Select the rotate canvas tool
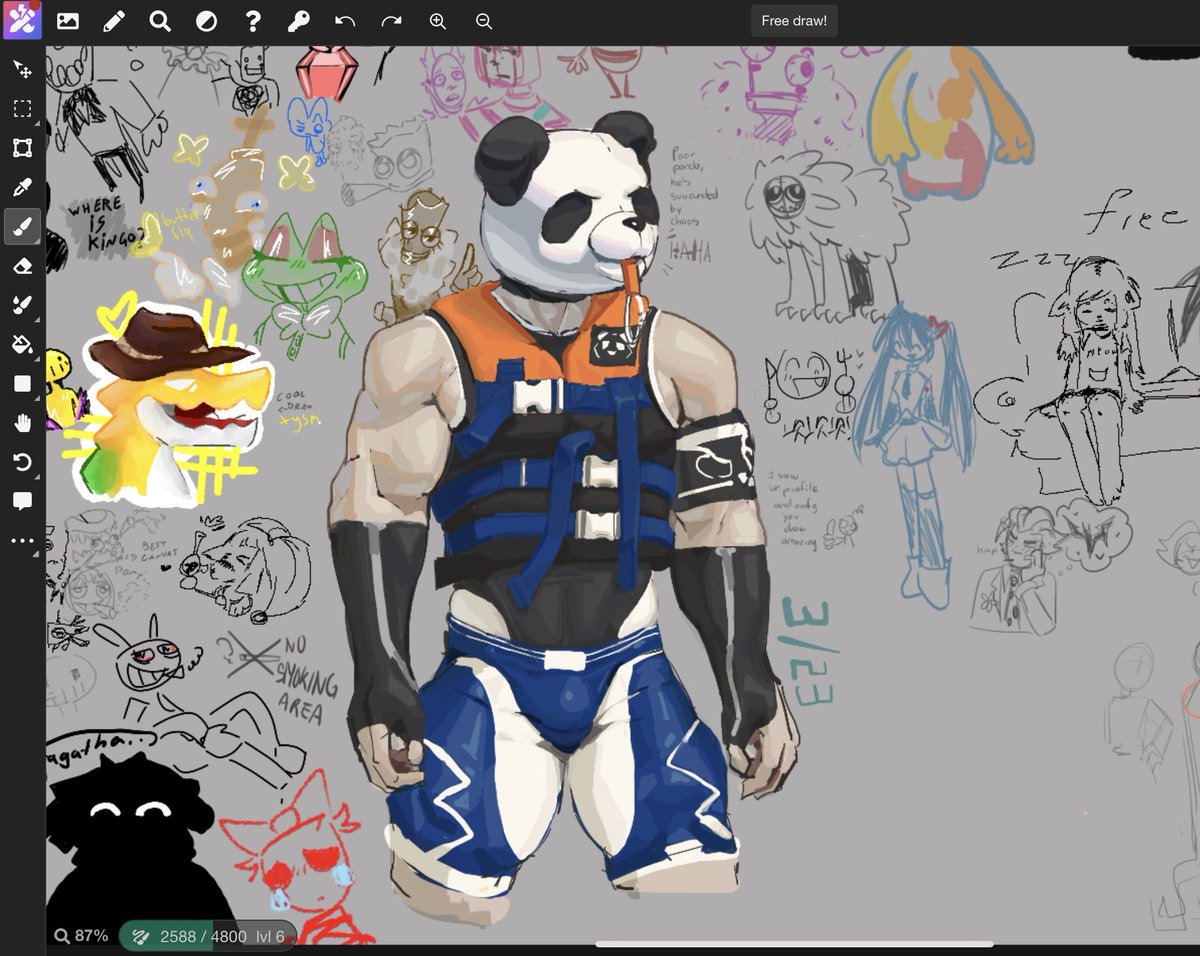 pos(22,462)
